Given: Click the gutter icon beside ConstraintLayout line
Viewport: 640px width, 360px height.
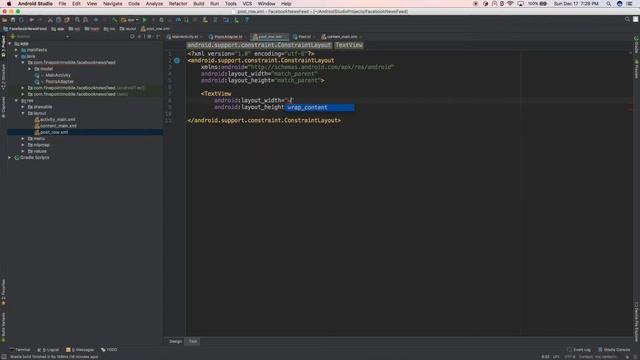Looking at the screenshot, I should click(177, 60).
